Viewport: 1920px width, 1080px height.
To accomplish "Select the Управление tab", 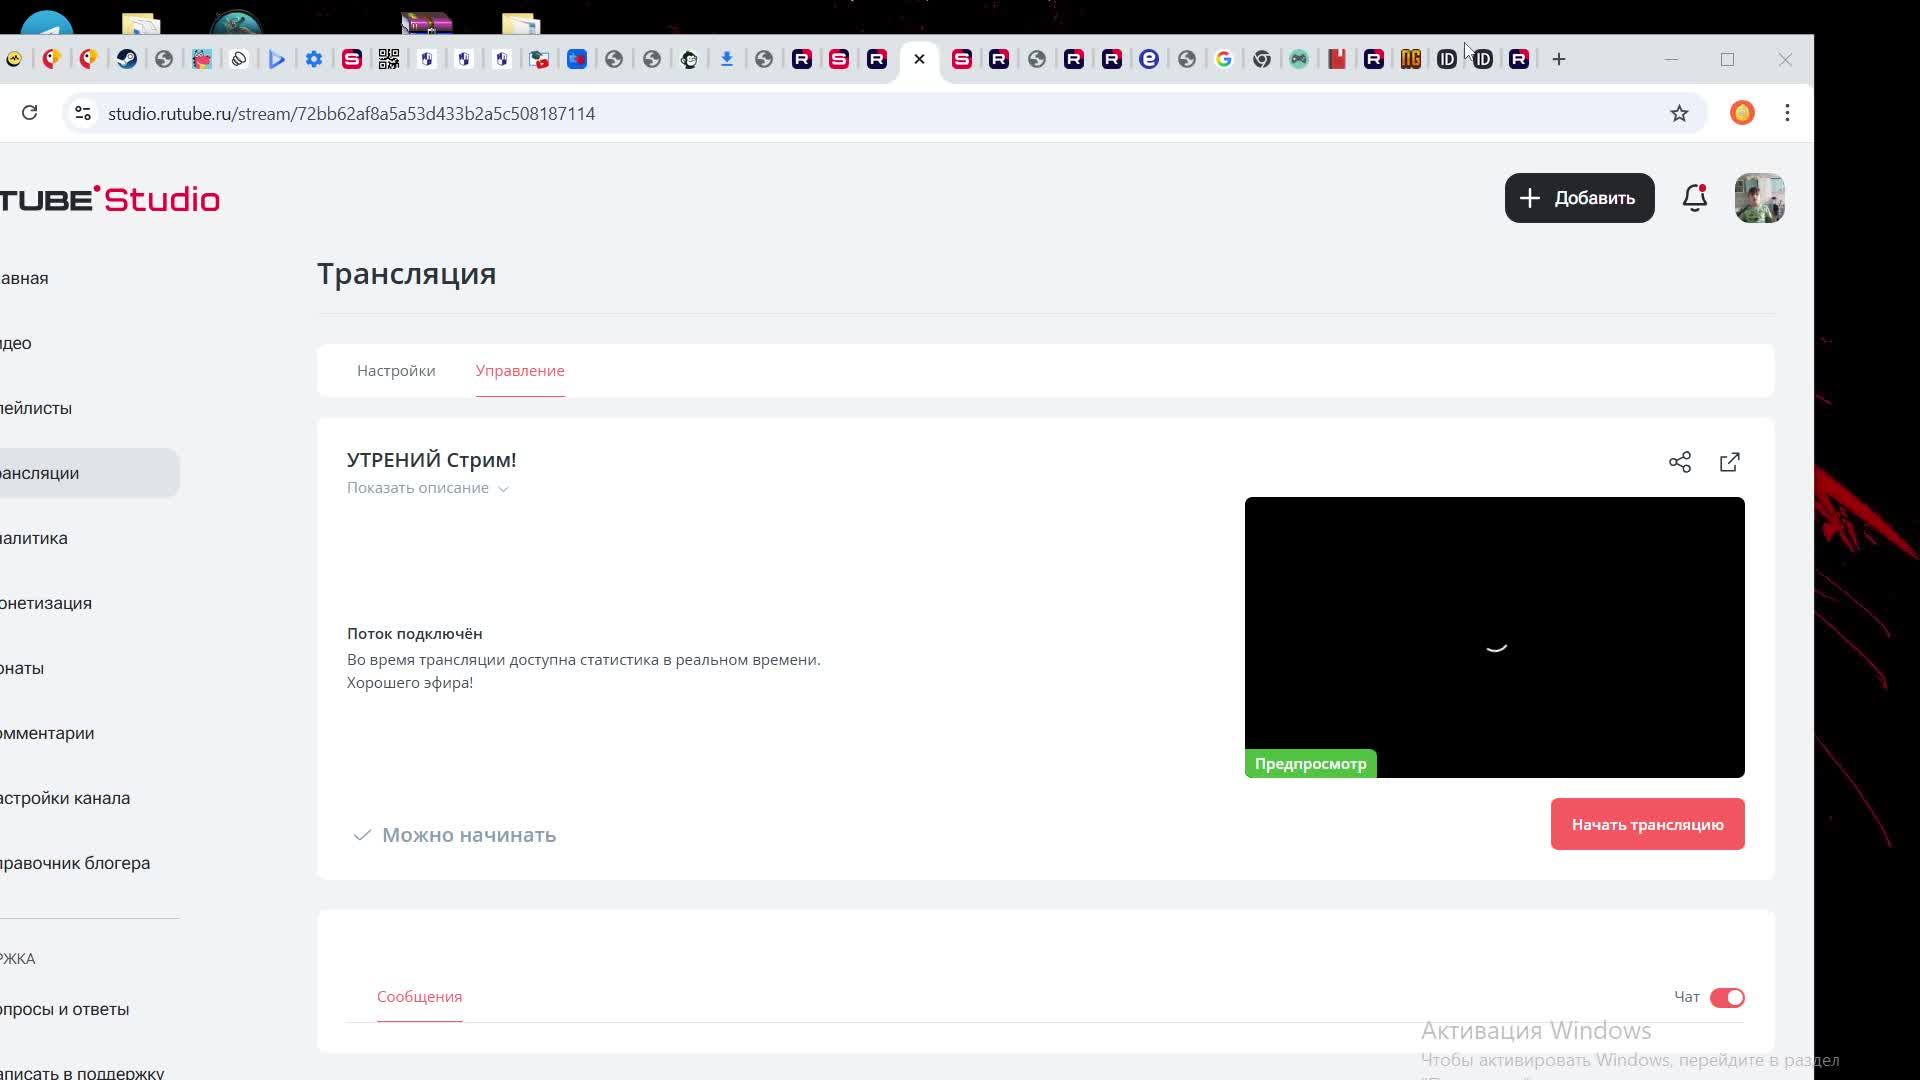I will 520,371.
